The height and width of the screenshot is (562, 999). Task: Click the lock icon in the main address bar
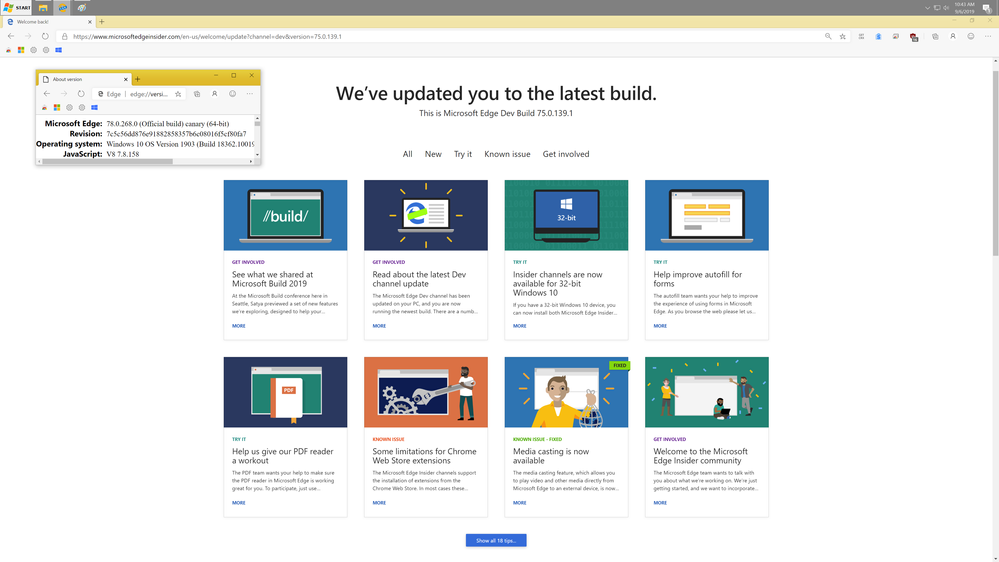pos(64,36)
